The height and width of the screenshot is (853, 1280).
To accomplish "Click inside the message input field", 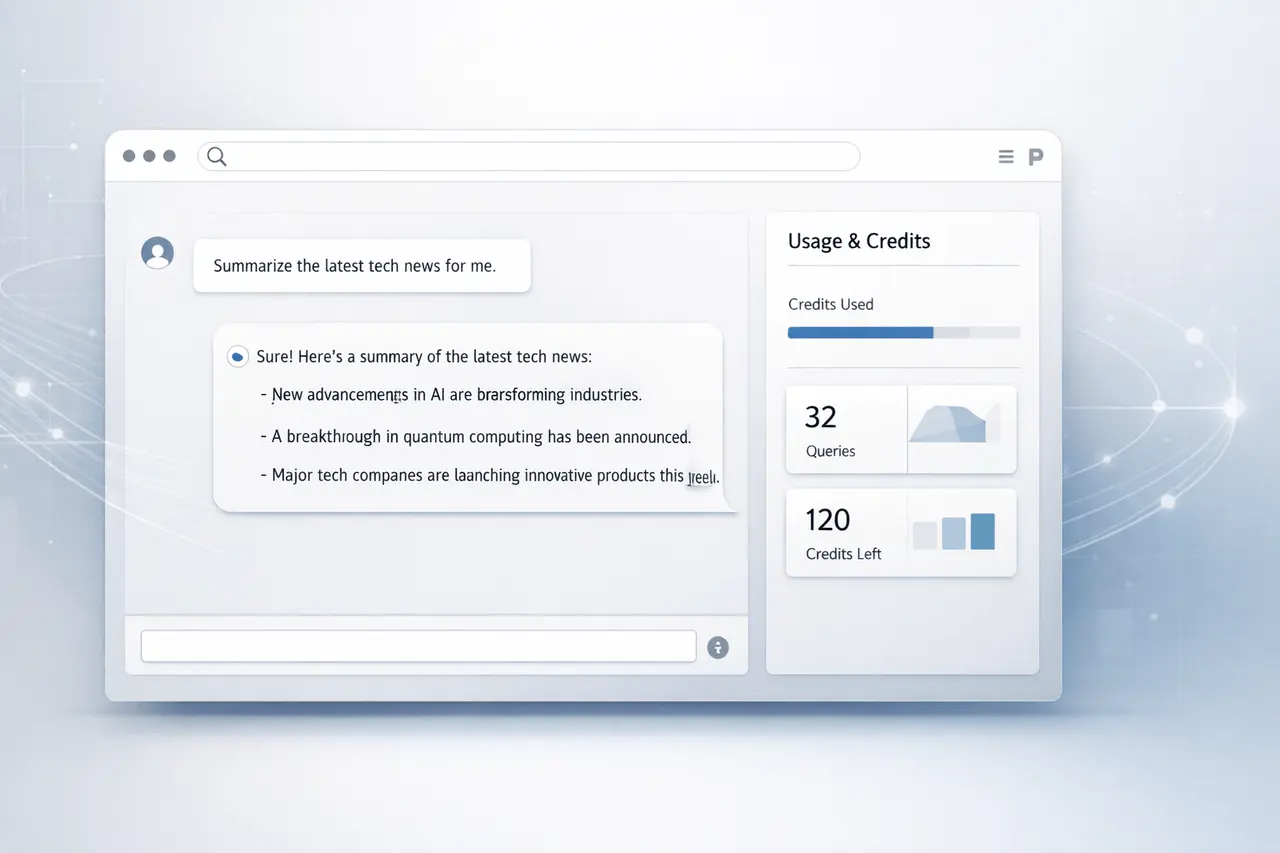I will tap(418, 646).
